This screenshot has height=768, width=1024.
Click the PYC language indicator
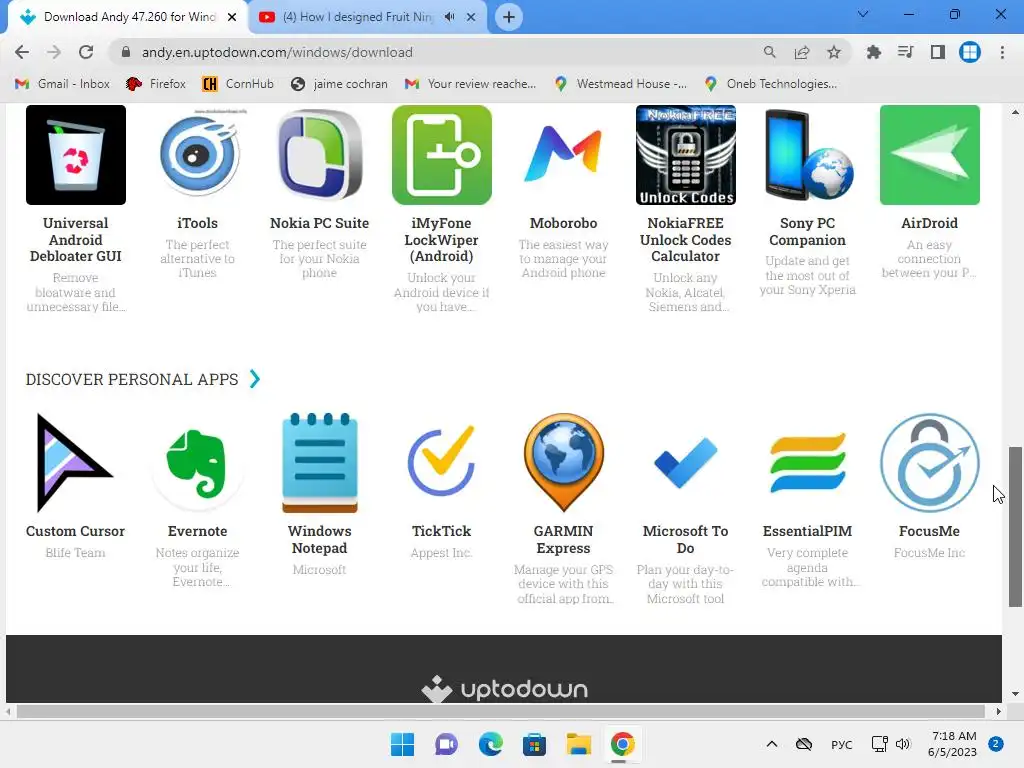pyautogui.click(x=842, y=744)
